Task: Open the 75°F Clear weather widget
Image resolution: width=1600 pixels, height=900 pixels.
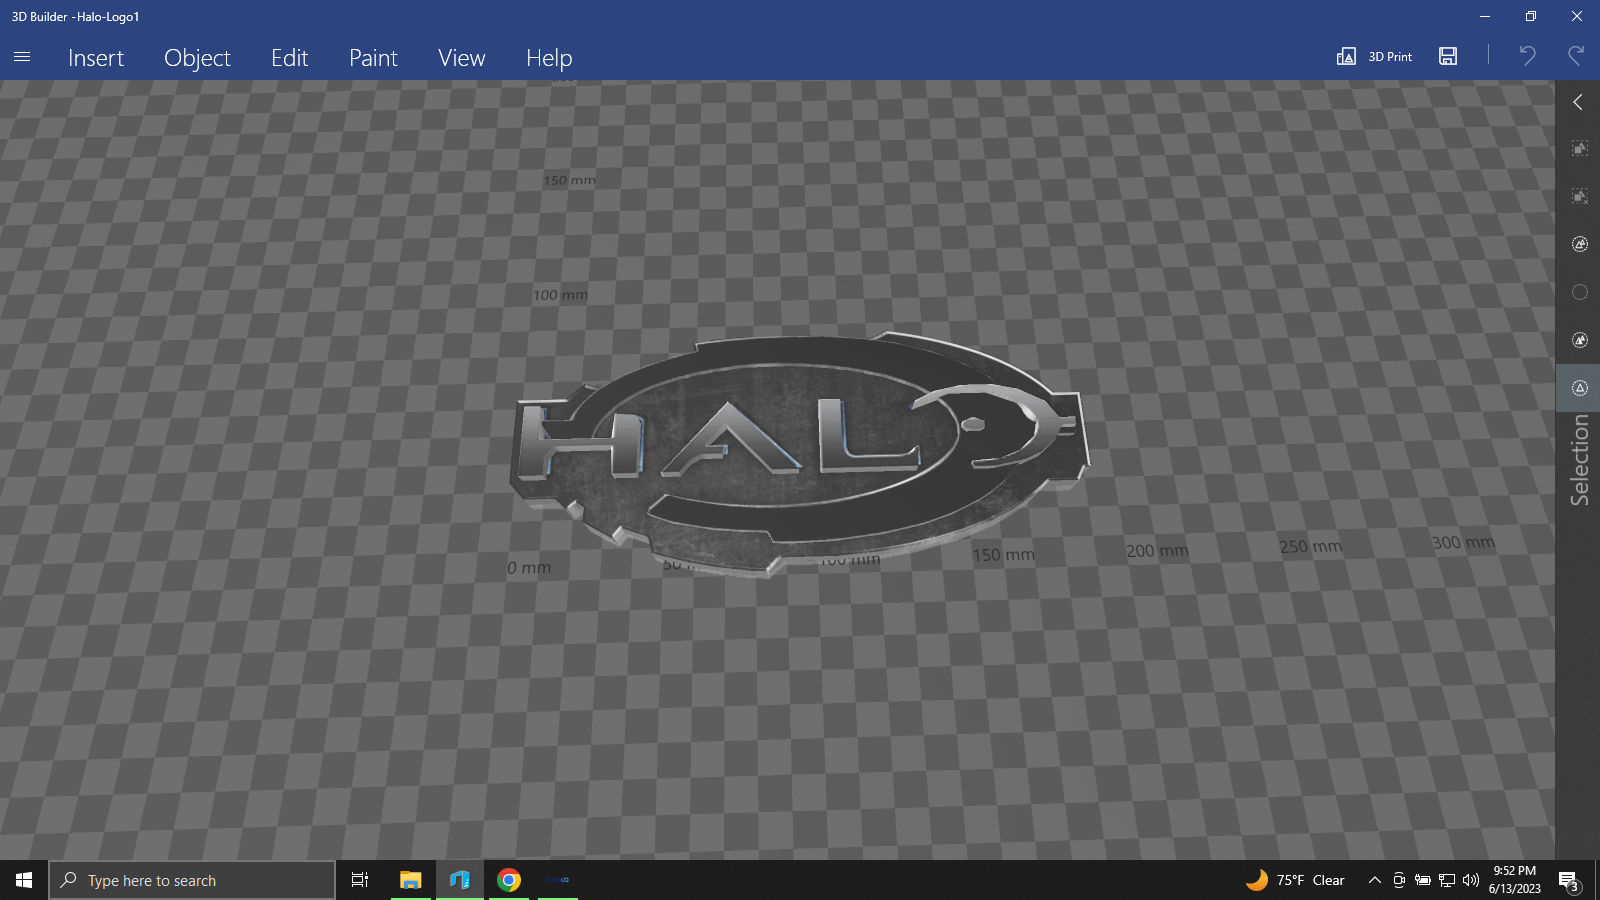Action: coord(1295,880)
